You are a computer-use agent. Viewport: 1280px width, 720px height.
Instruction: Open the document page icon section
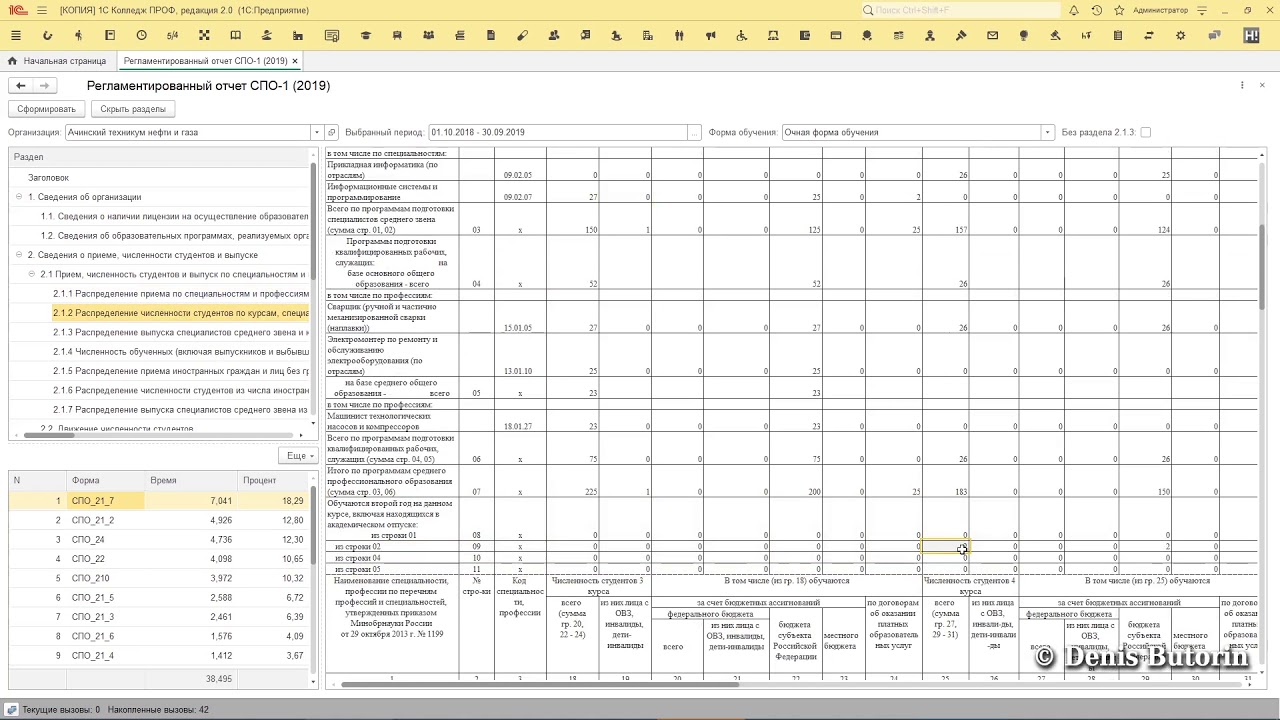pos(491,35)
